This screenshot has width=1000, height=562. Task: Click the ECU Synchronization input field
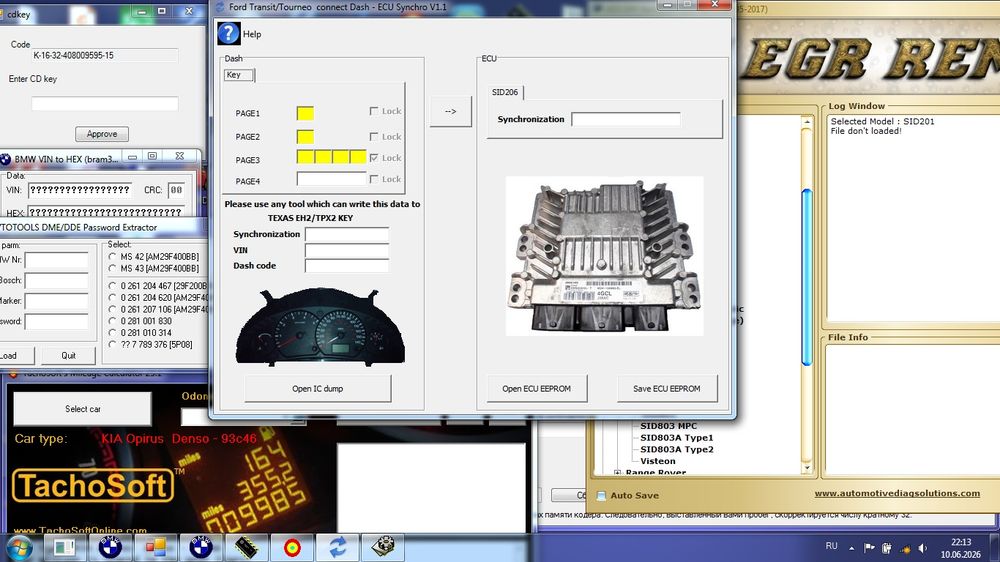(626, 119)
